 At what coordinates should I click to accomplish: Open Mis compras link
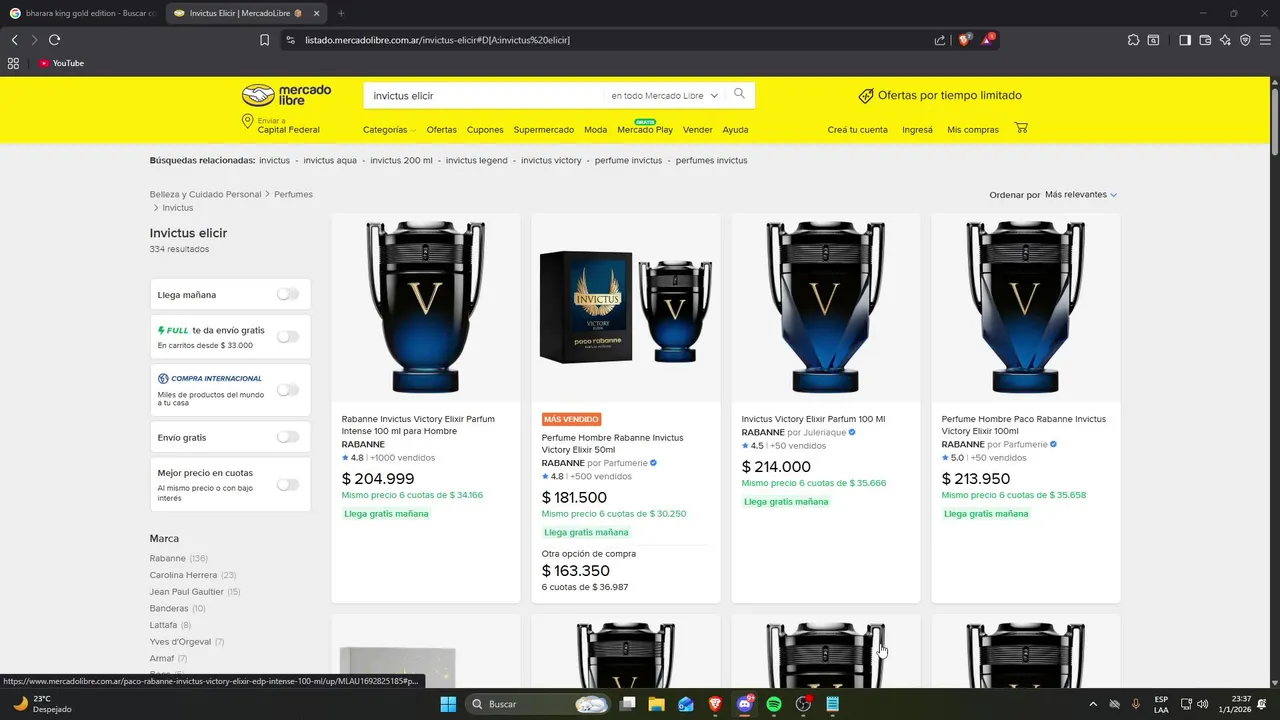click(x=973, y=130)
